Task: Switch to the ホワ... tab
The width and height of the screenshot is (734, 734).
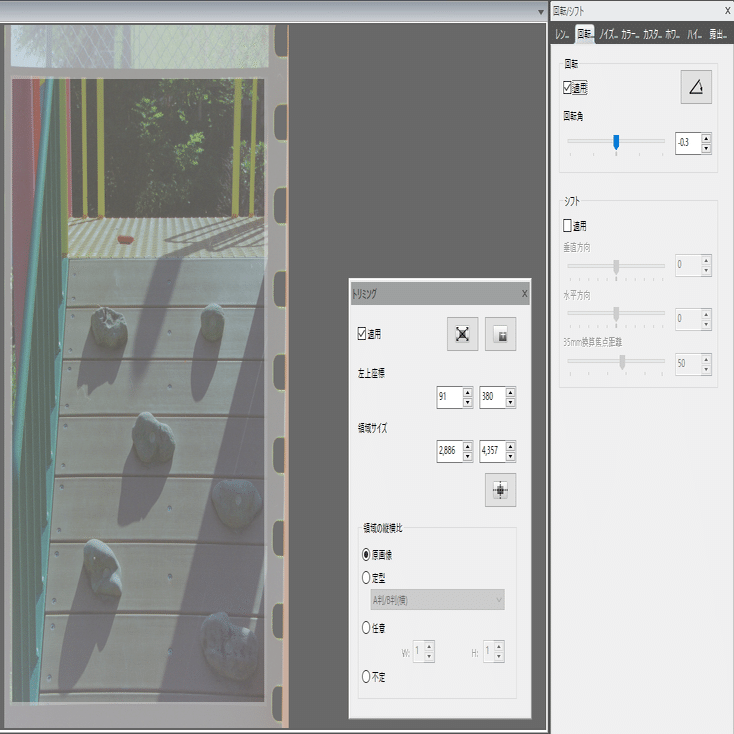Action: coord(673,34)
